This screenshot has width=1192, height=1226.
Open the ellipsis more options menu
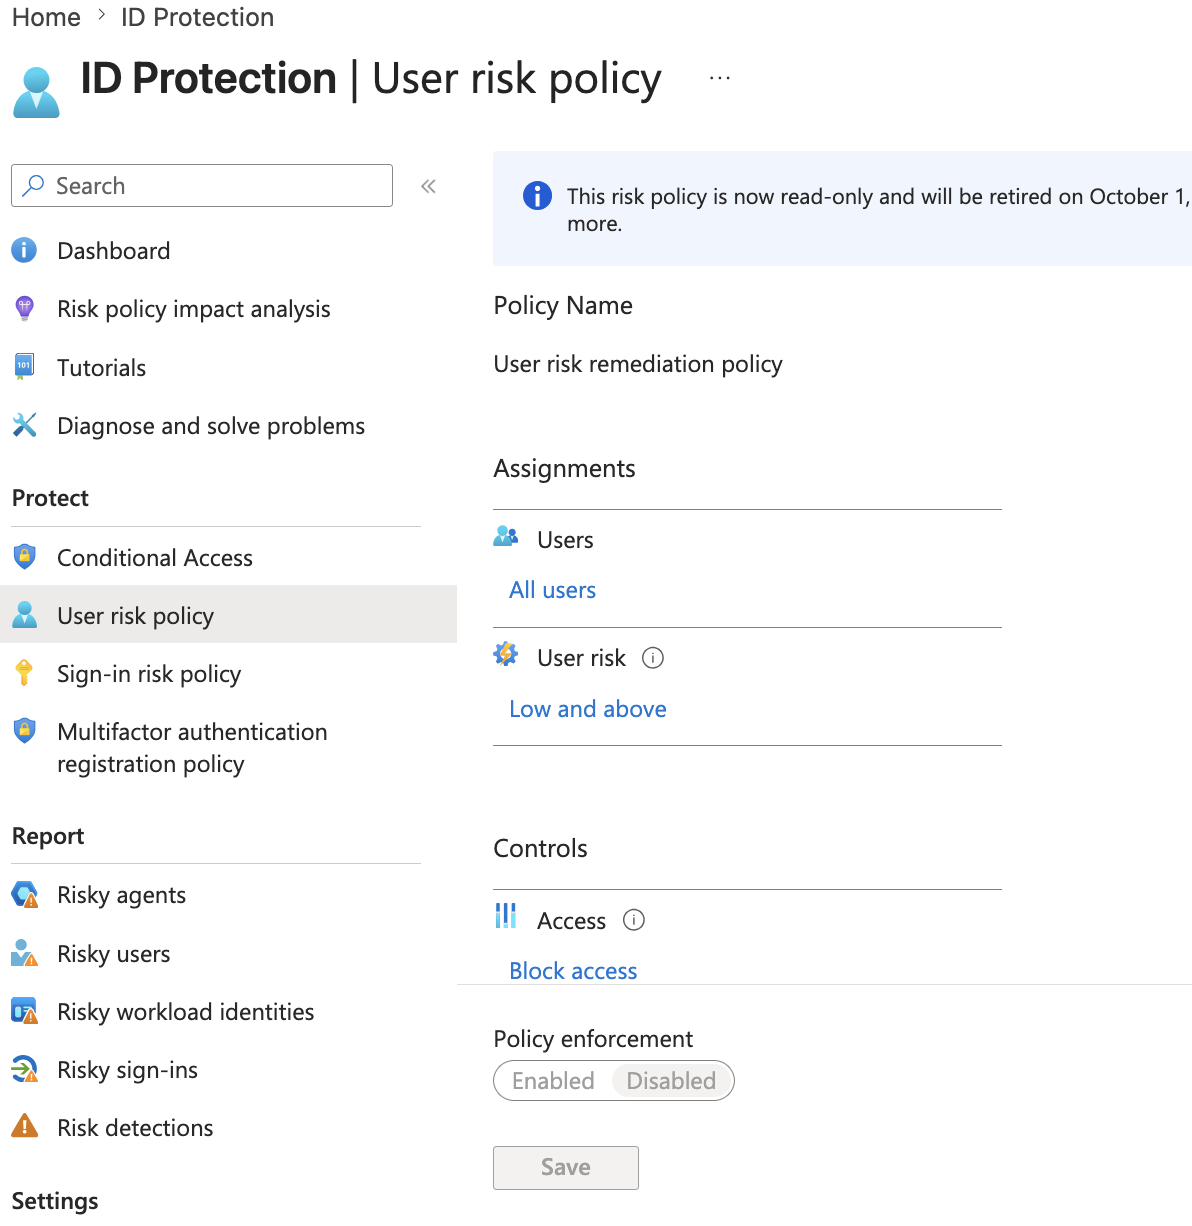click(x=720, y=78)
